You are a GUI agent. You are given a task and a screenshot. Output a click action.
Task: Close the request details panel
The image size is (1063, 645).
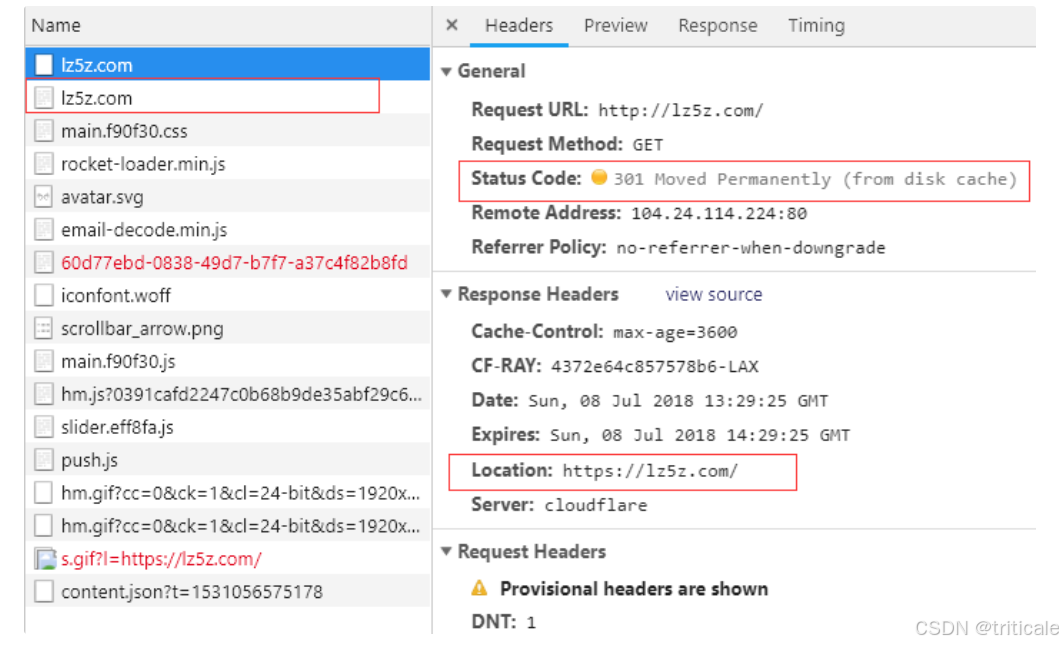pyautogui.click(x=452, y=26)
